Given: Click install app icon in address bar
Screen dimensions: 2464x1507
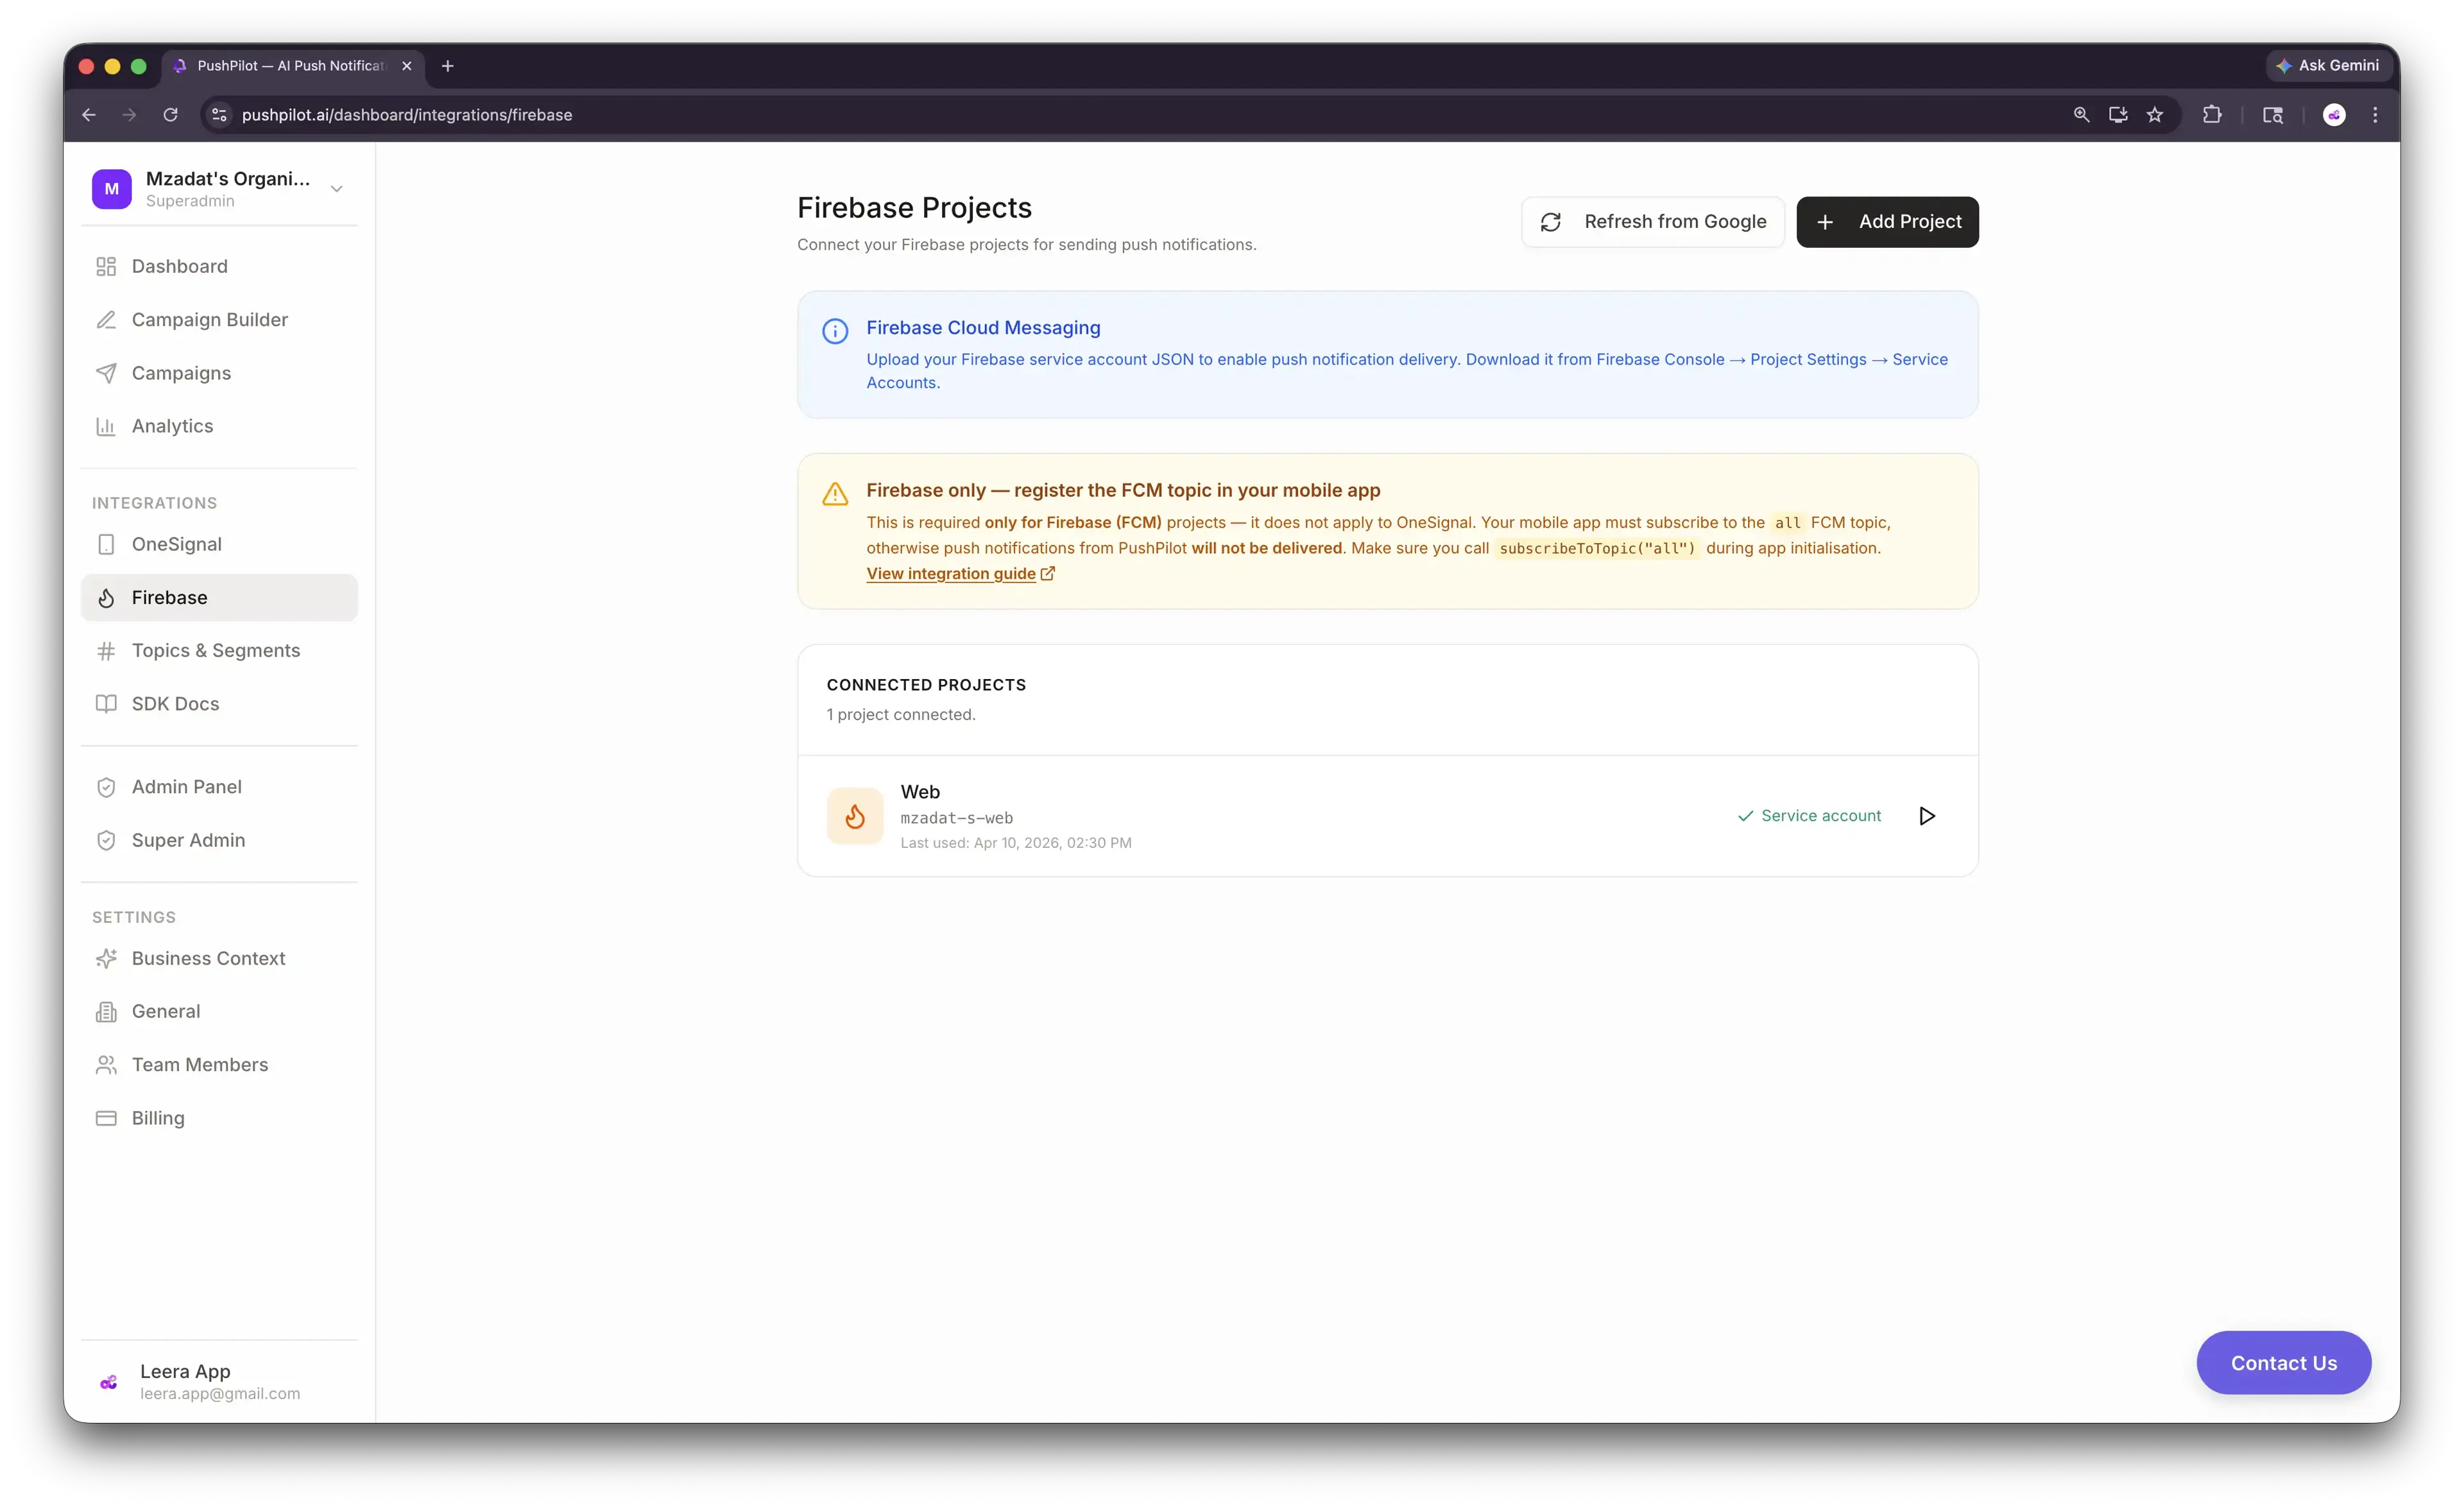Looking at the screenshot, I should click(x=2118, y=115).
